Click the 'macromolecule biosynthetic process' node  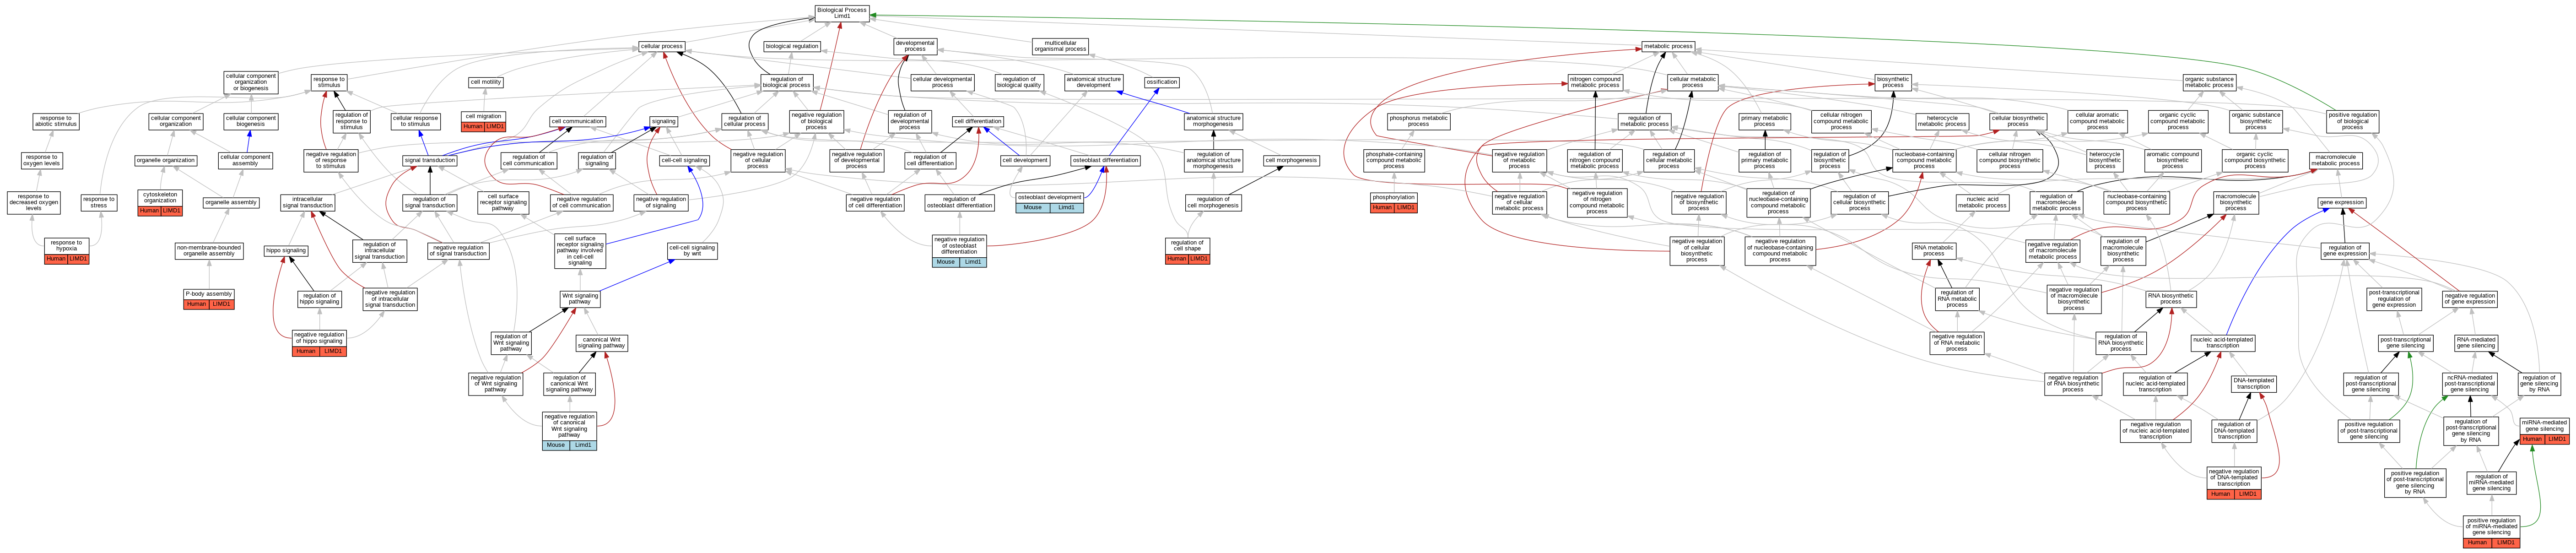pyautogui.click(x=2236, y=202)
